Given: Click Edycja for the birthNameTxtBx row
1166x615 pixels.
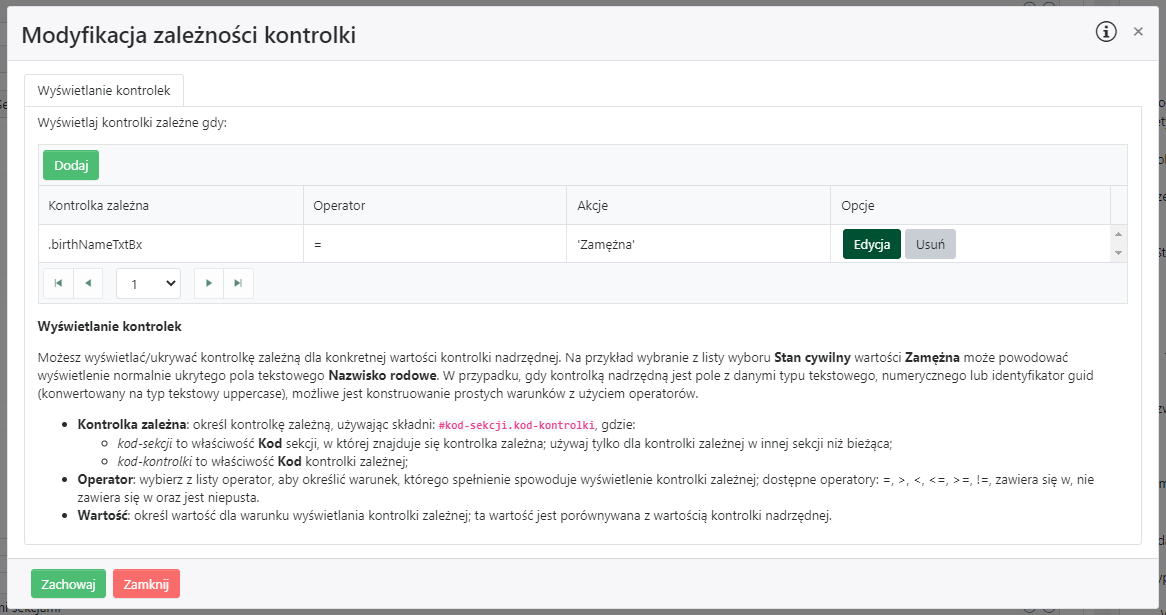Looking at the screenshot, I should pos(872,244).
